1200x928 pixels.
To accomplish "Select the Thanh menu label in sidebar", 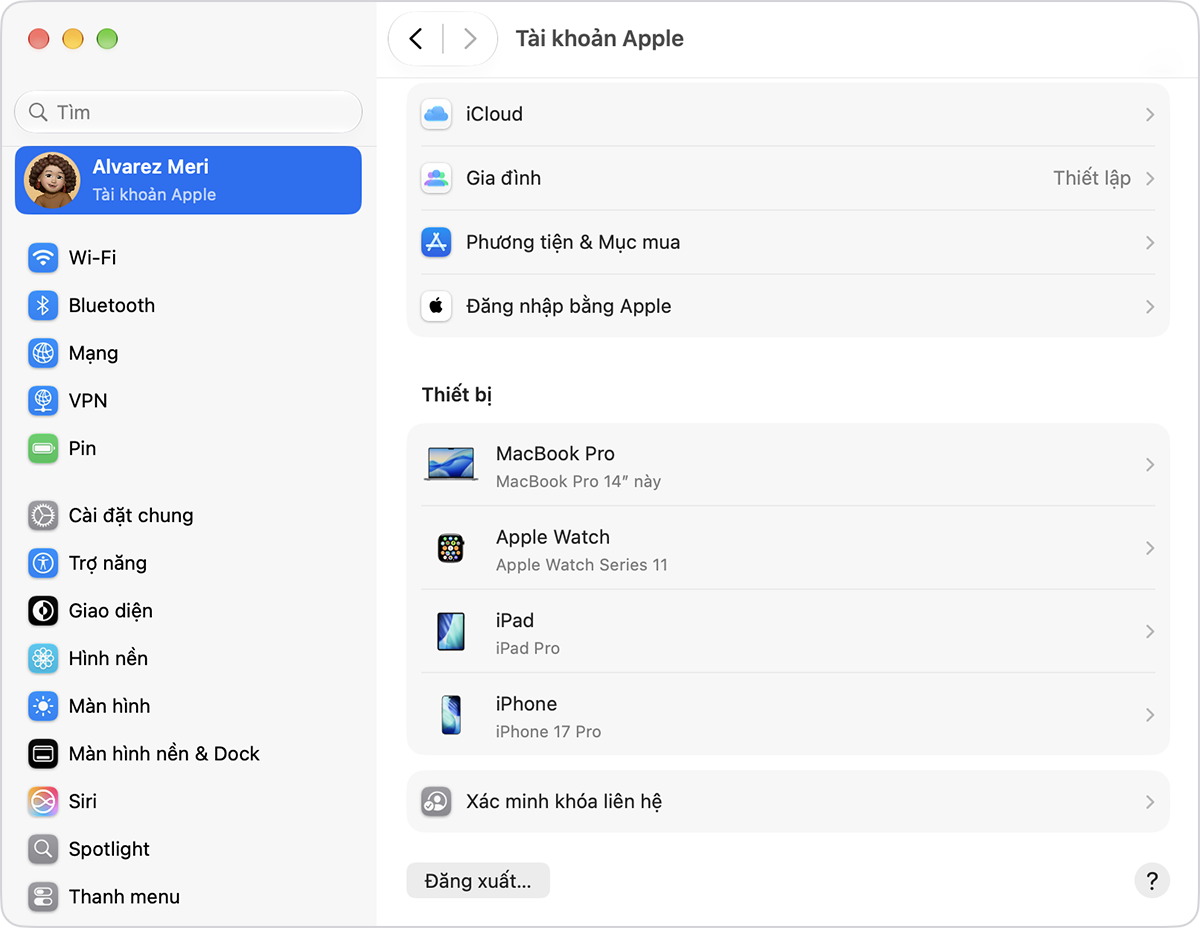I will click(124, 897).
